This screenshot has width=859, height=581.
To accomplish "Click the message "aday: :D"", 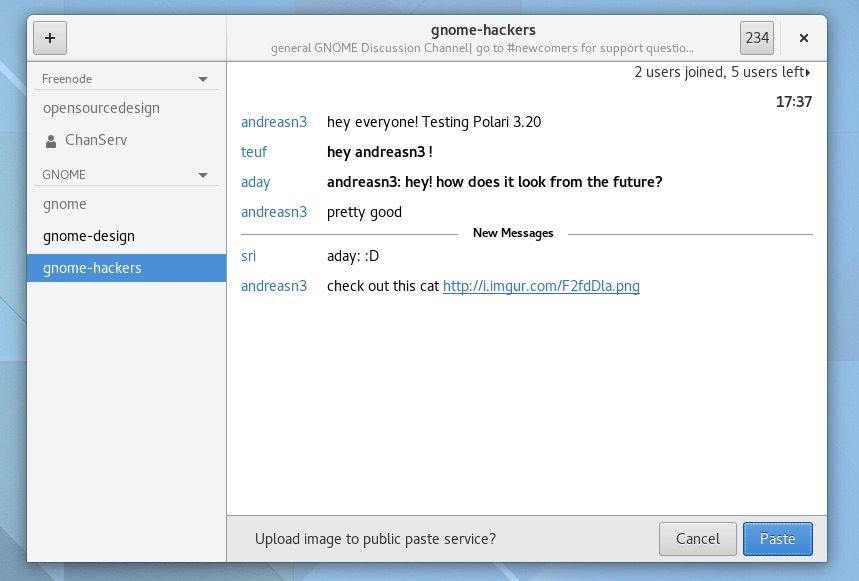I will point(353,256).
